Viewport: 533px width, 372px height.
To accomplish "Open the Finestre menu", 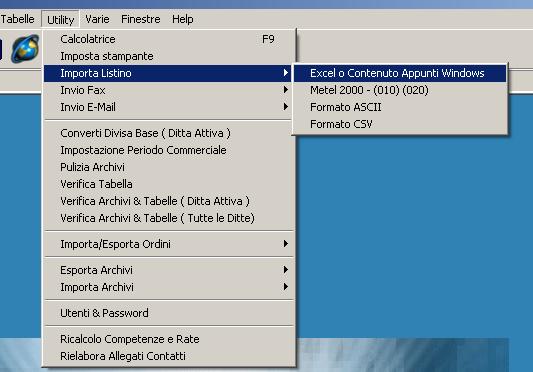I will [141, 19].
